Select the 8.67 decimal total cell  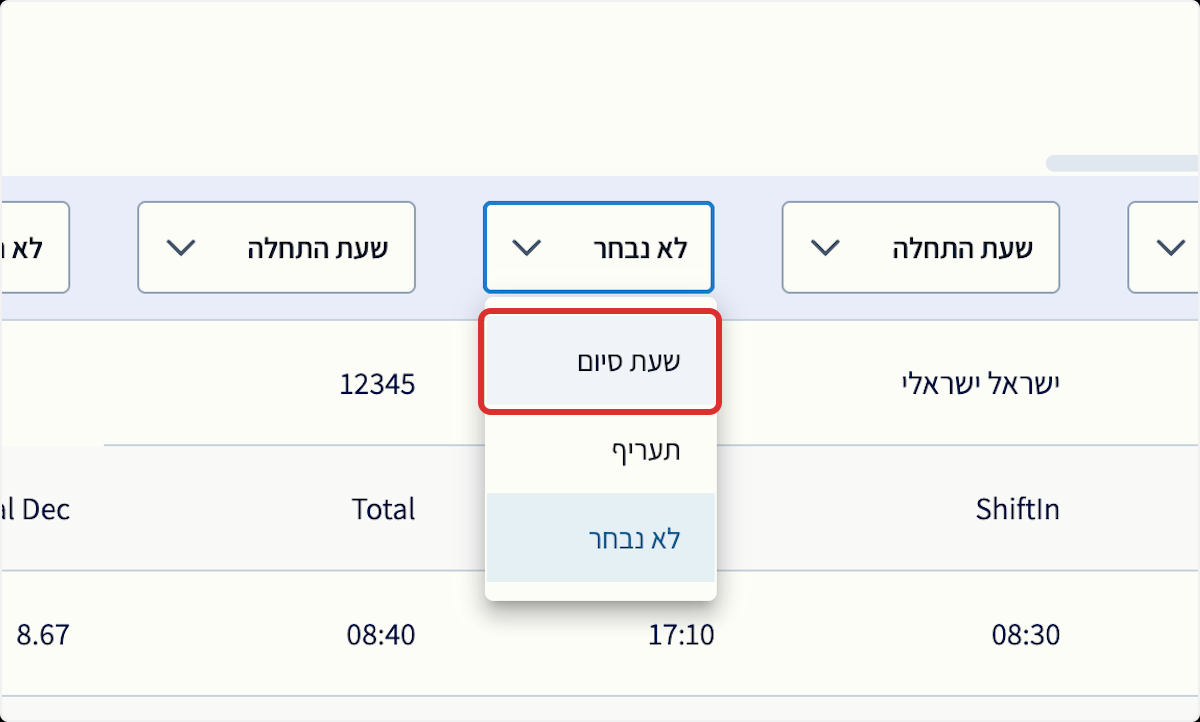(44, 635)
